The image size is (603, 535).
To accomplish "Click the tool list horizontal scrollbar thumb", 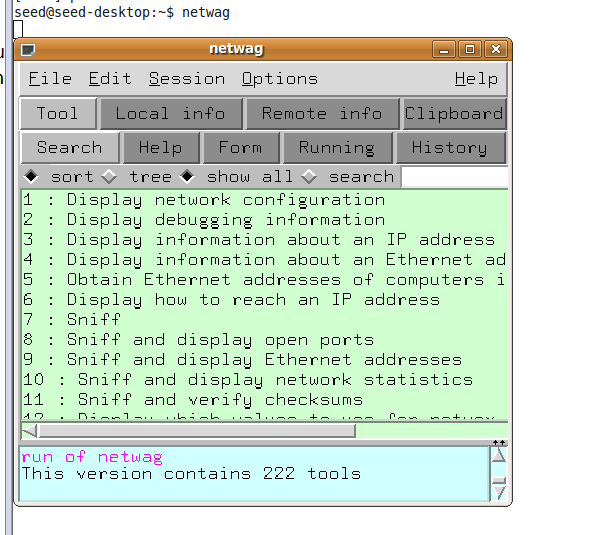I will point(197,431).
